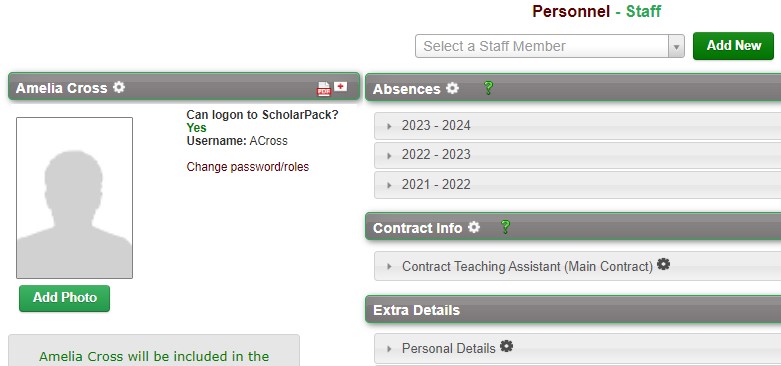
Task: Show help for Contract Info question mark
Action: tap(505, 227)
